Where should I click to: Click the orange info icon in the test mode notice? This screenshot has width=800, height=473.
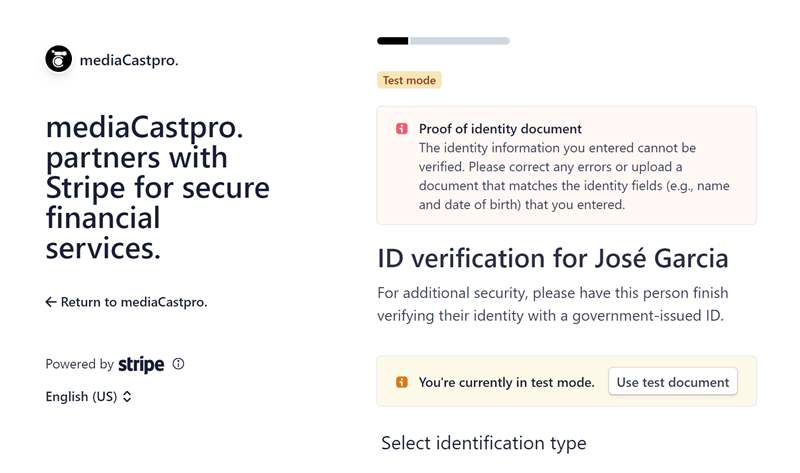coord(402,382)
